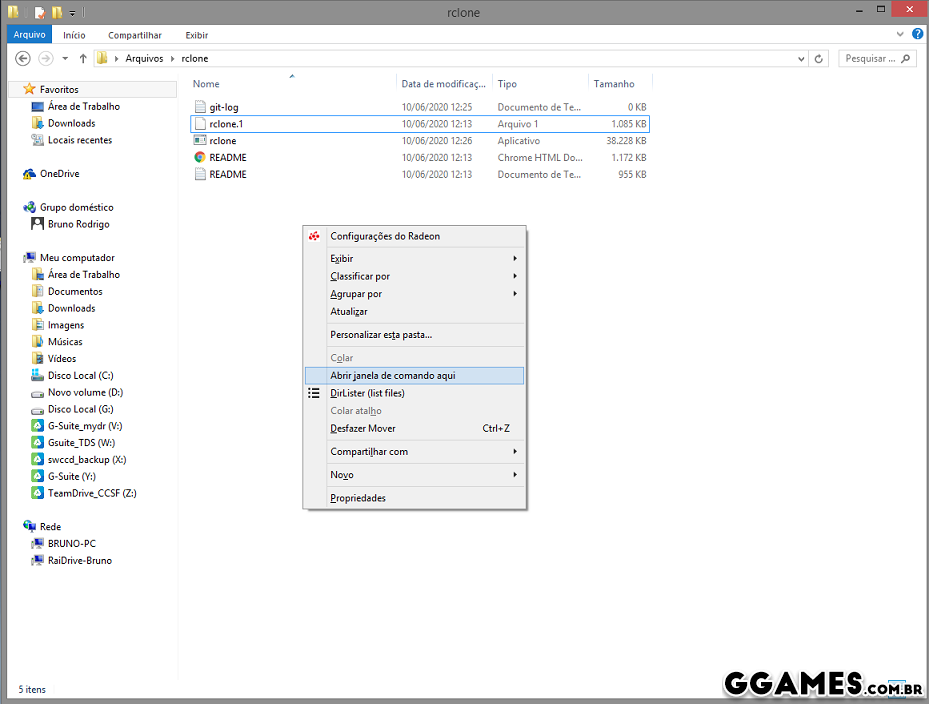929x704 pixels.
Task: Select Disco Local (C:) in sidebar
Action: [x=80, y=376]
